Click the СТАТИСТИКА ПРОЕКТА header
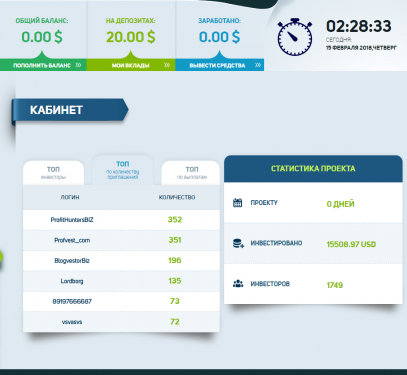The image size is (407, 375). click(x=313, y=168)
